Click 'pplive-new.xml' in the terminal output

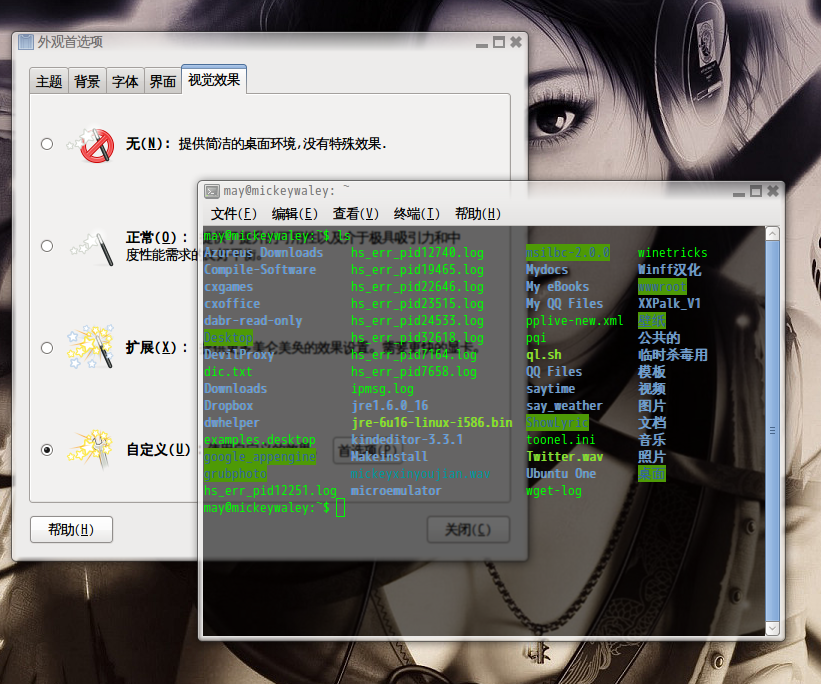pos(575,321)
